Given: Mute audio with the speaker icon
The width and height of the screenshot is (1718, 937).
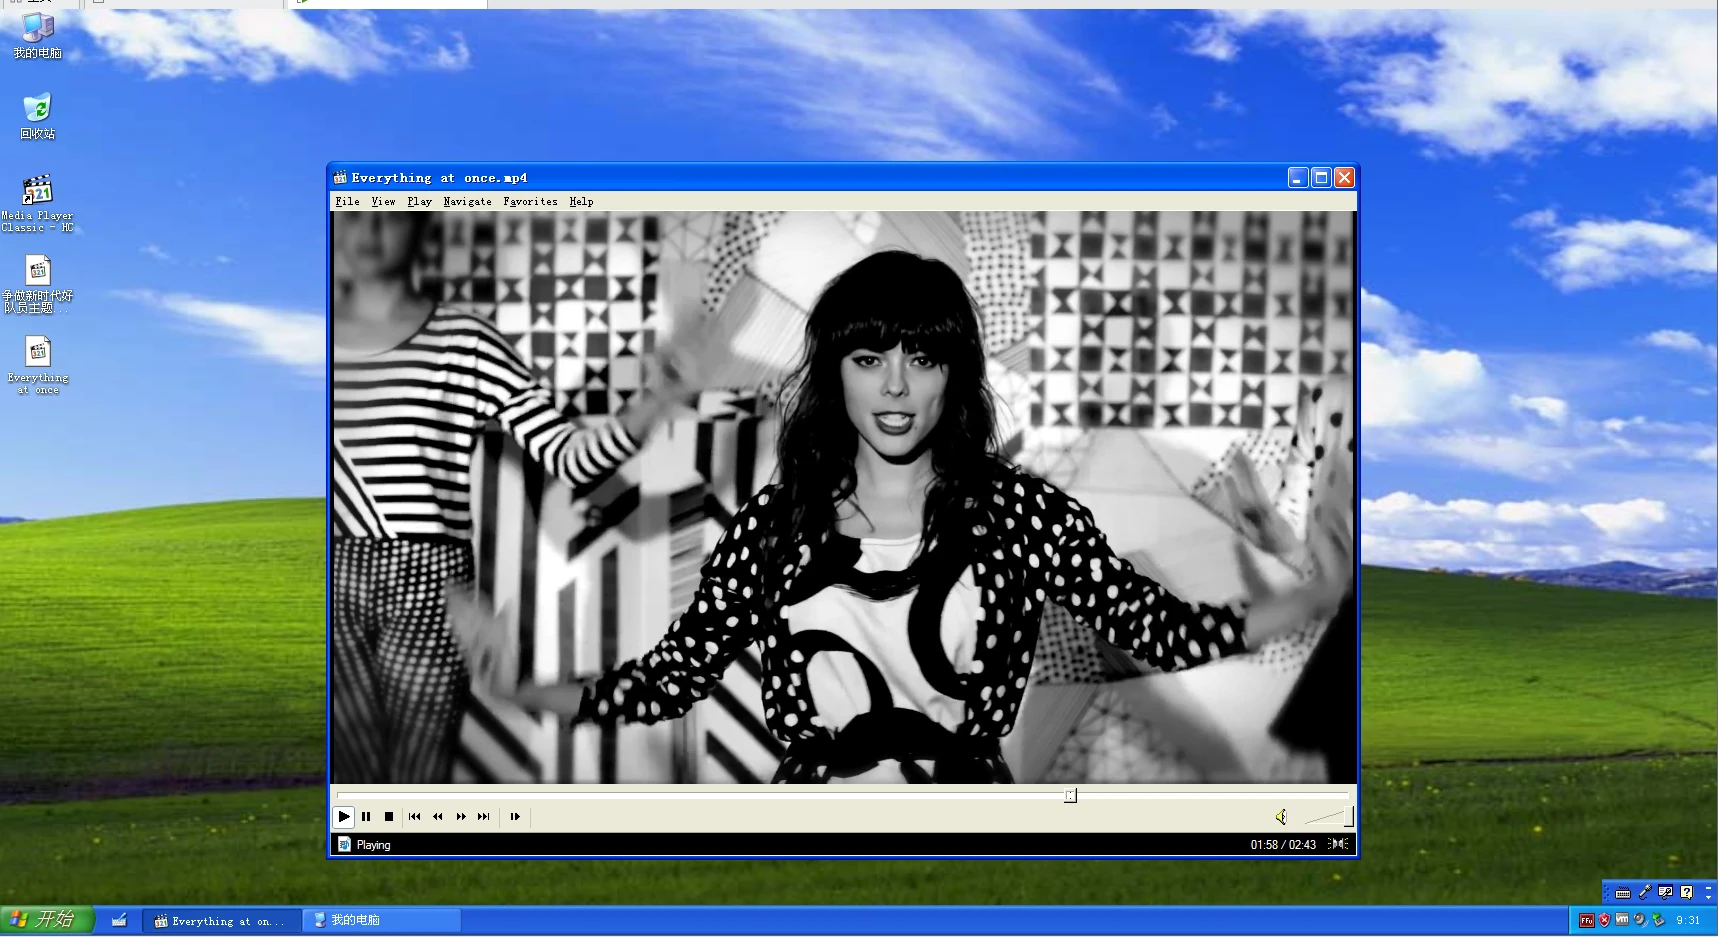Looking at the screenshot, I should pos(1280,817).
